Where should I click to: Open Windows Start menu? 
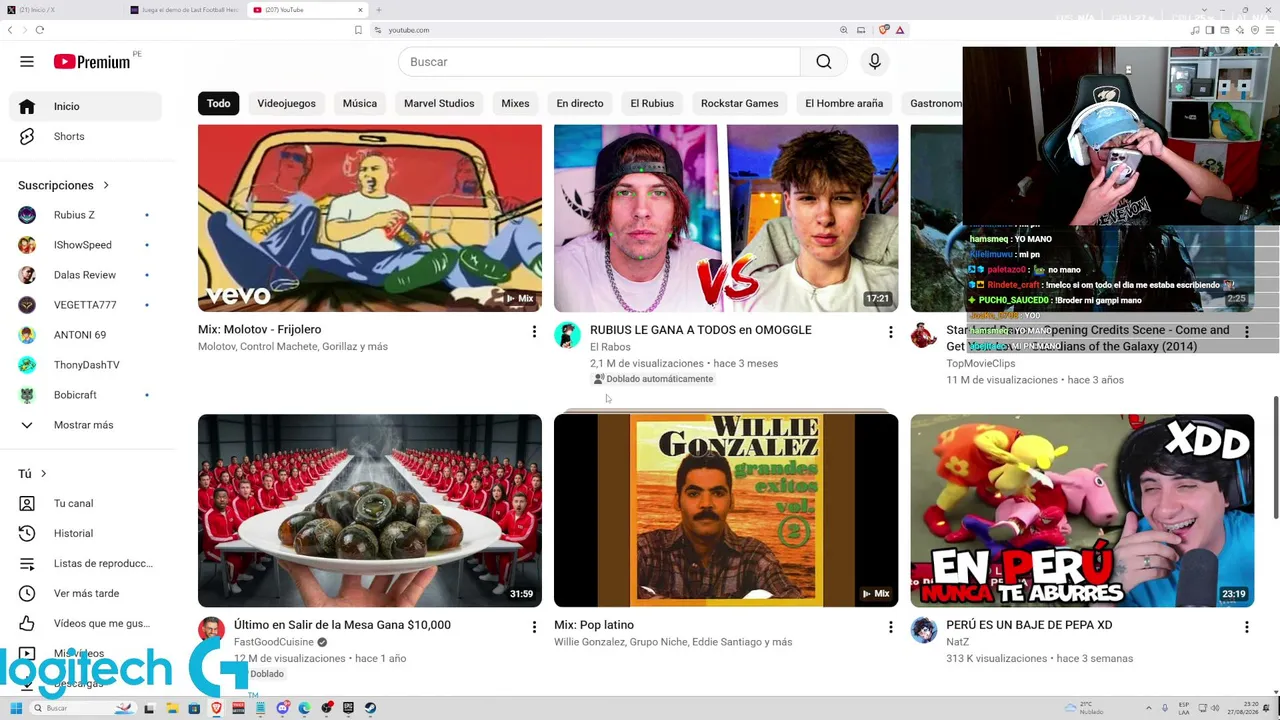16,708
